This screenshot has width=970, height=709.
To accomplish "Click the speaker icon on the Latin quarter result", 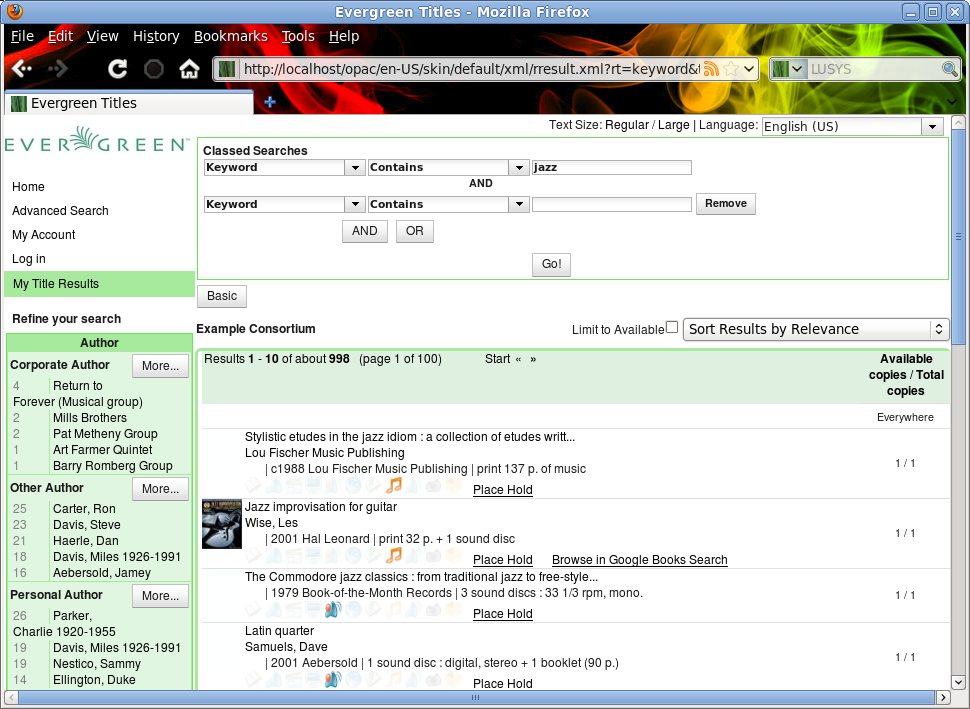I will pos(334,679).
